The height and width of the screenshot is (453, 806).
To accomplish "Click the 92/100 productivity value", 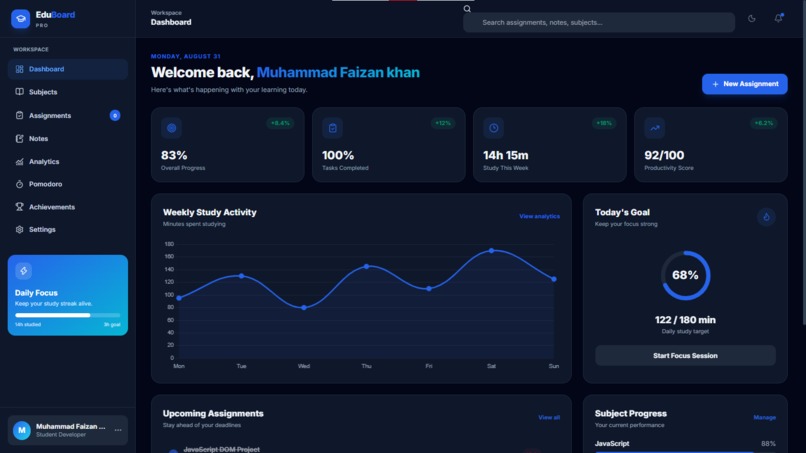I will 664,155.
